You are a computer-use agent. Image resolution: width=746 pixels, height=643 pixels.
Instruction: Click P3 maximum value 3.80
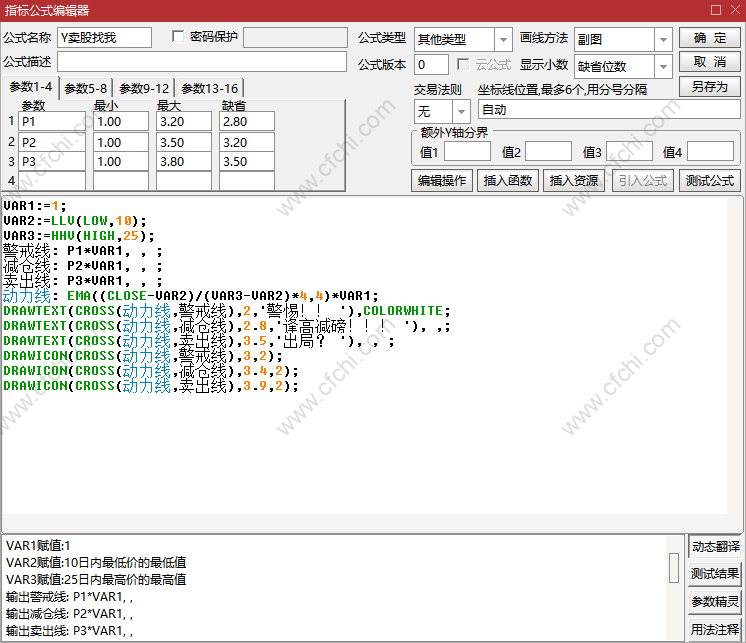coord(184,162)
